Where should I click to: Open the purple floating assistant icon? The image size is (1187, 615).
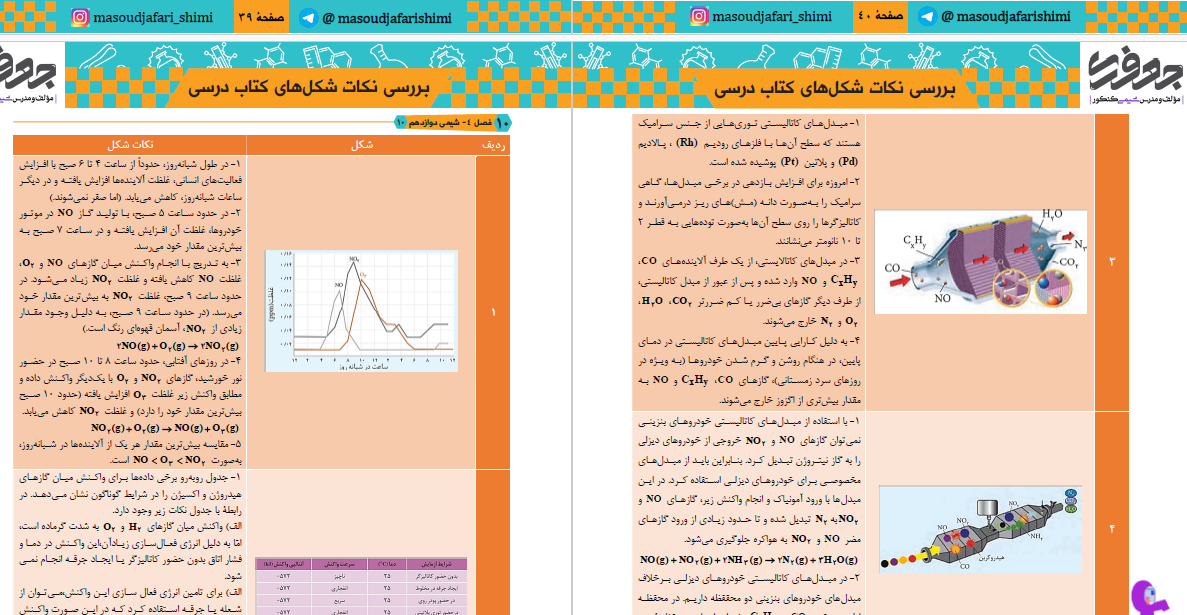point(1151,598)
